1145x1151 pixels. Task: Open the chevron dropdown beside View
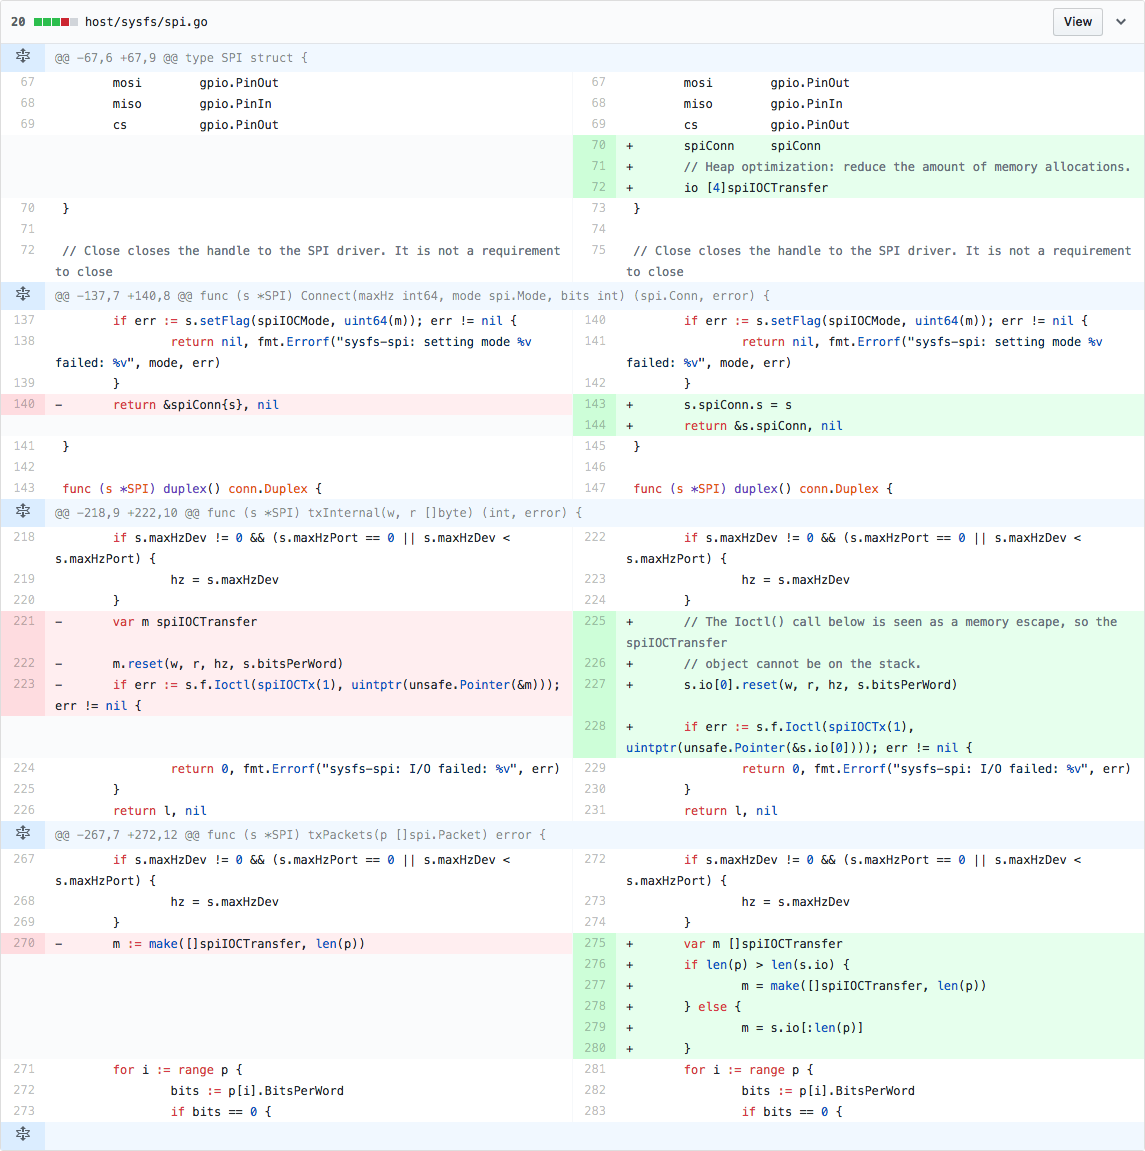pyautogui.click(x=1121, y=22)
